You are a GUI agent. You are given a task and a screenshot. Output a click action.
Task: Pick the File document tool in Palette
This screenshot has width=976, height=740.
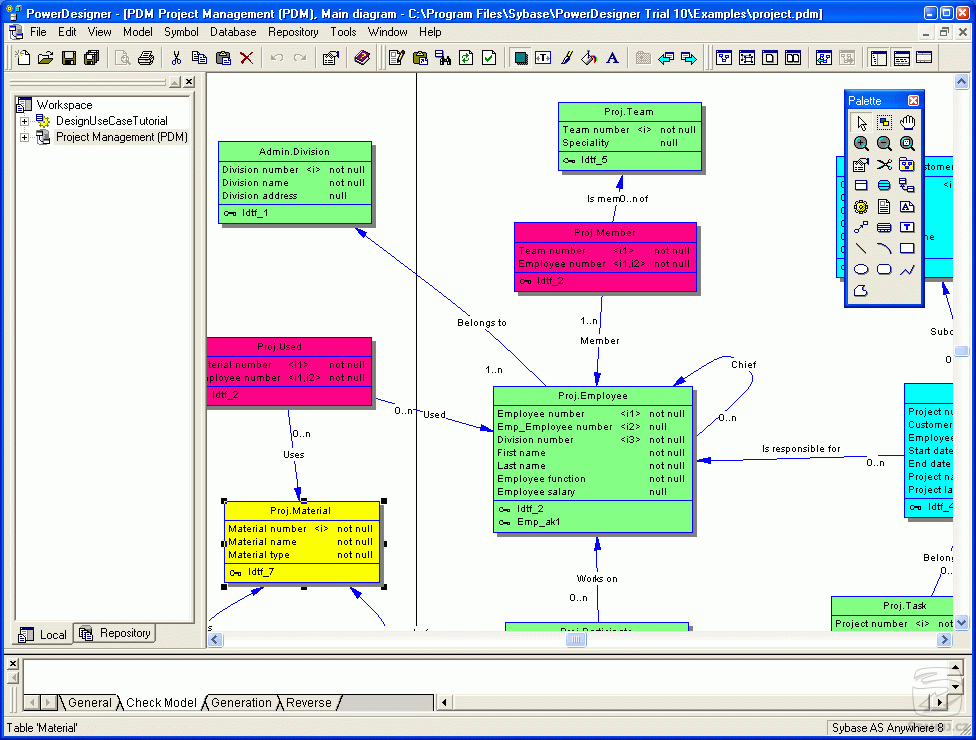click(x=884, y=207)
